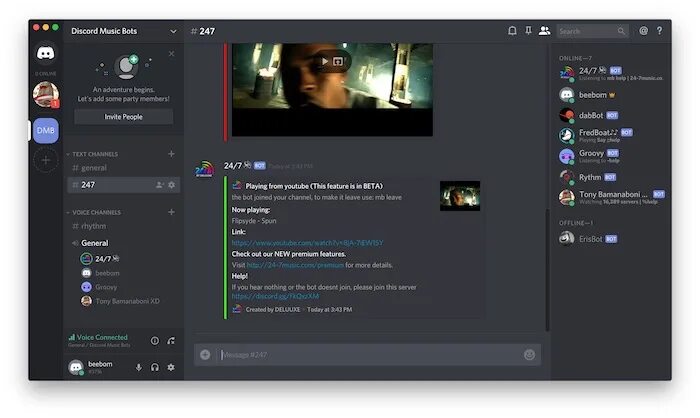700x418 pixels.
Task: Open mentions with @ icon
Action: [643, 31]
